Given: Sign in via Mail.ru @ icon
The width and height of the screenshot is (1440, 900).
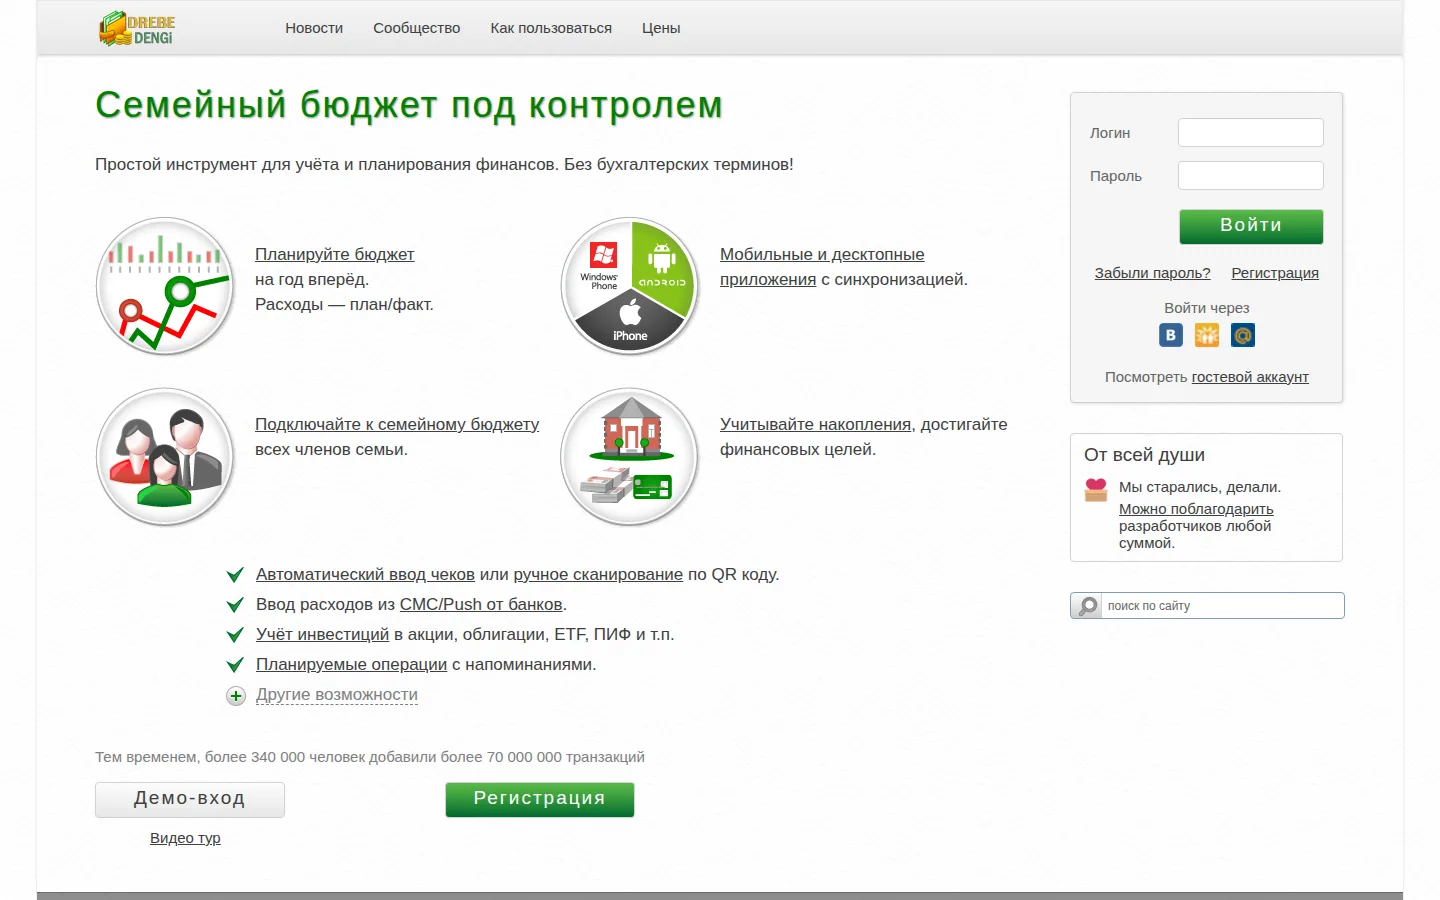Looking at the screenshot, I should click(1243, 335).
